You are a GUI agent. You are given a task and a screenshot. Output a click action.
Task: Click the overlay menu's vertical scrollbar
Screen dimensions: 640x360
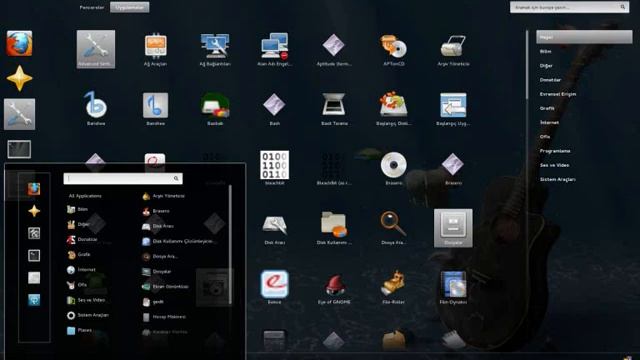(230, 245)
